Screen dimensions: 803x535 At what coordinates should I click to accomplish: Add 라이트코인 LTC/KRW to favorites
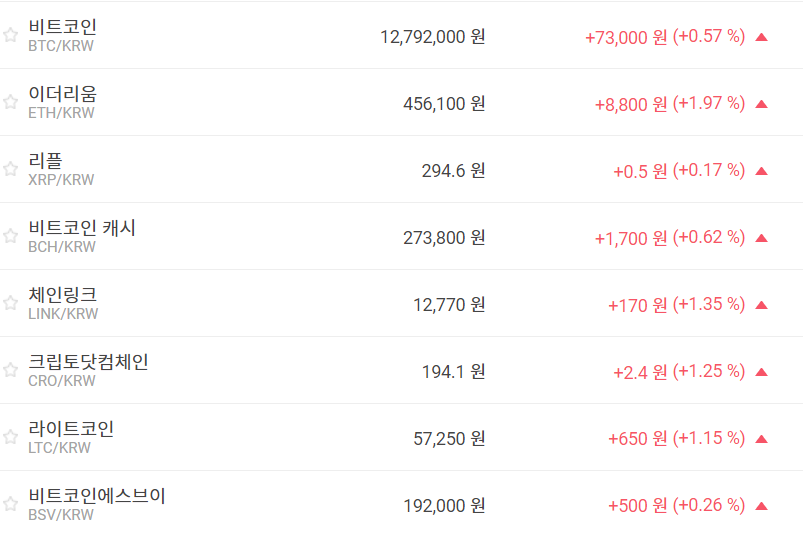10,437
